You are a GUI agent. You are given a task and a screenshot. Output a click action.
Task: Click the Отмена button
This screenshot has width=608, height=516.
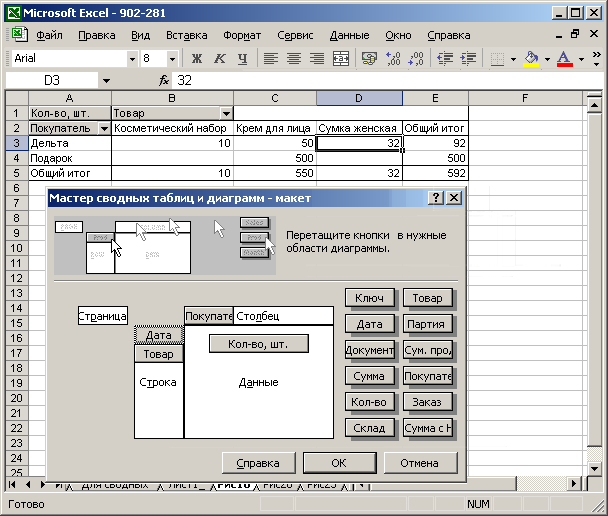pos(420,463)
